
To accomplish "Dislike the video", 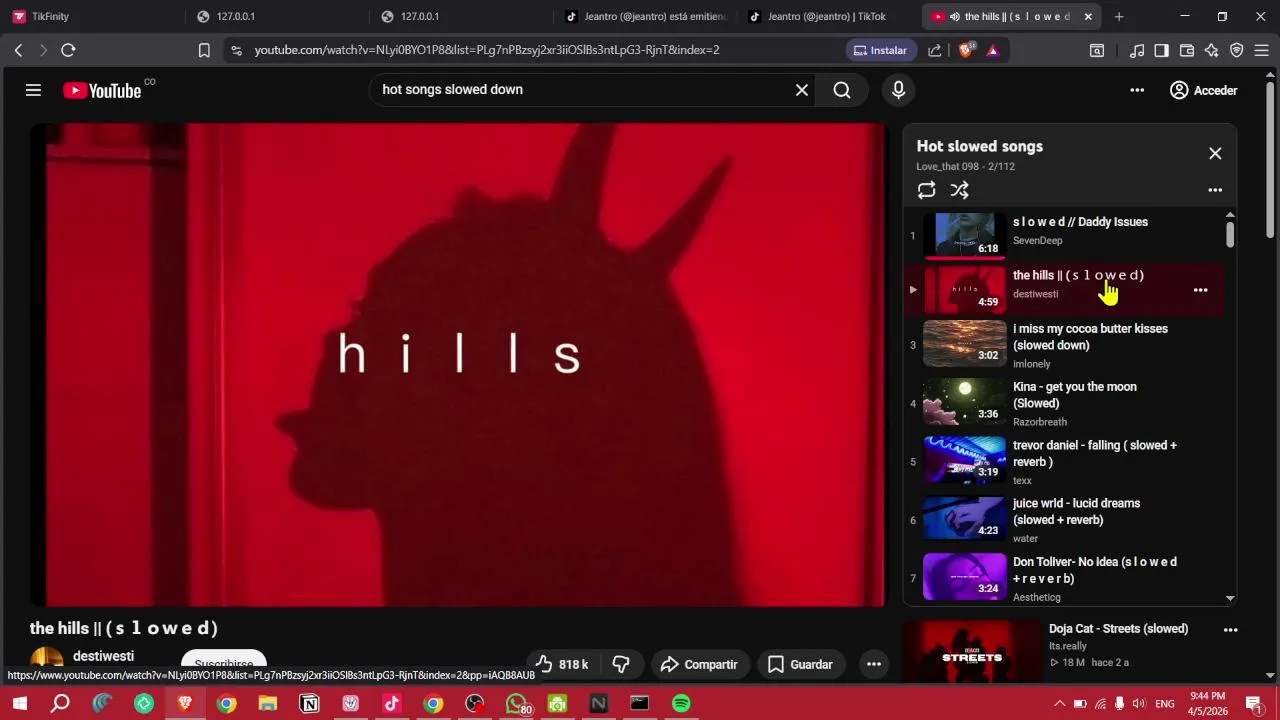I will [x=620, y=664].
